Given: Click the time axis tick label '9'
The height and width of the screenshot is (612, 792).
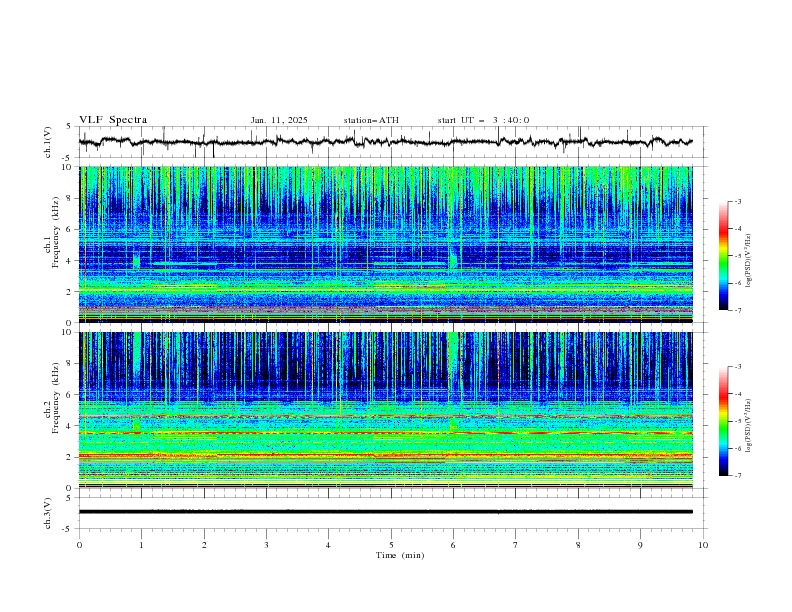Looking at the screenshot, I should [x=640, y=545].
